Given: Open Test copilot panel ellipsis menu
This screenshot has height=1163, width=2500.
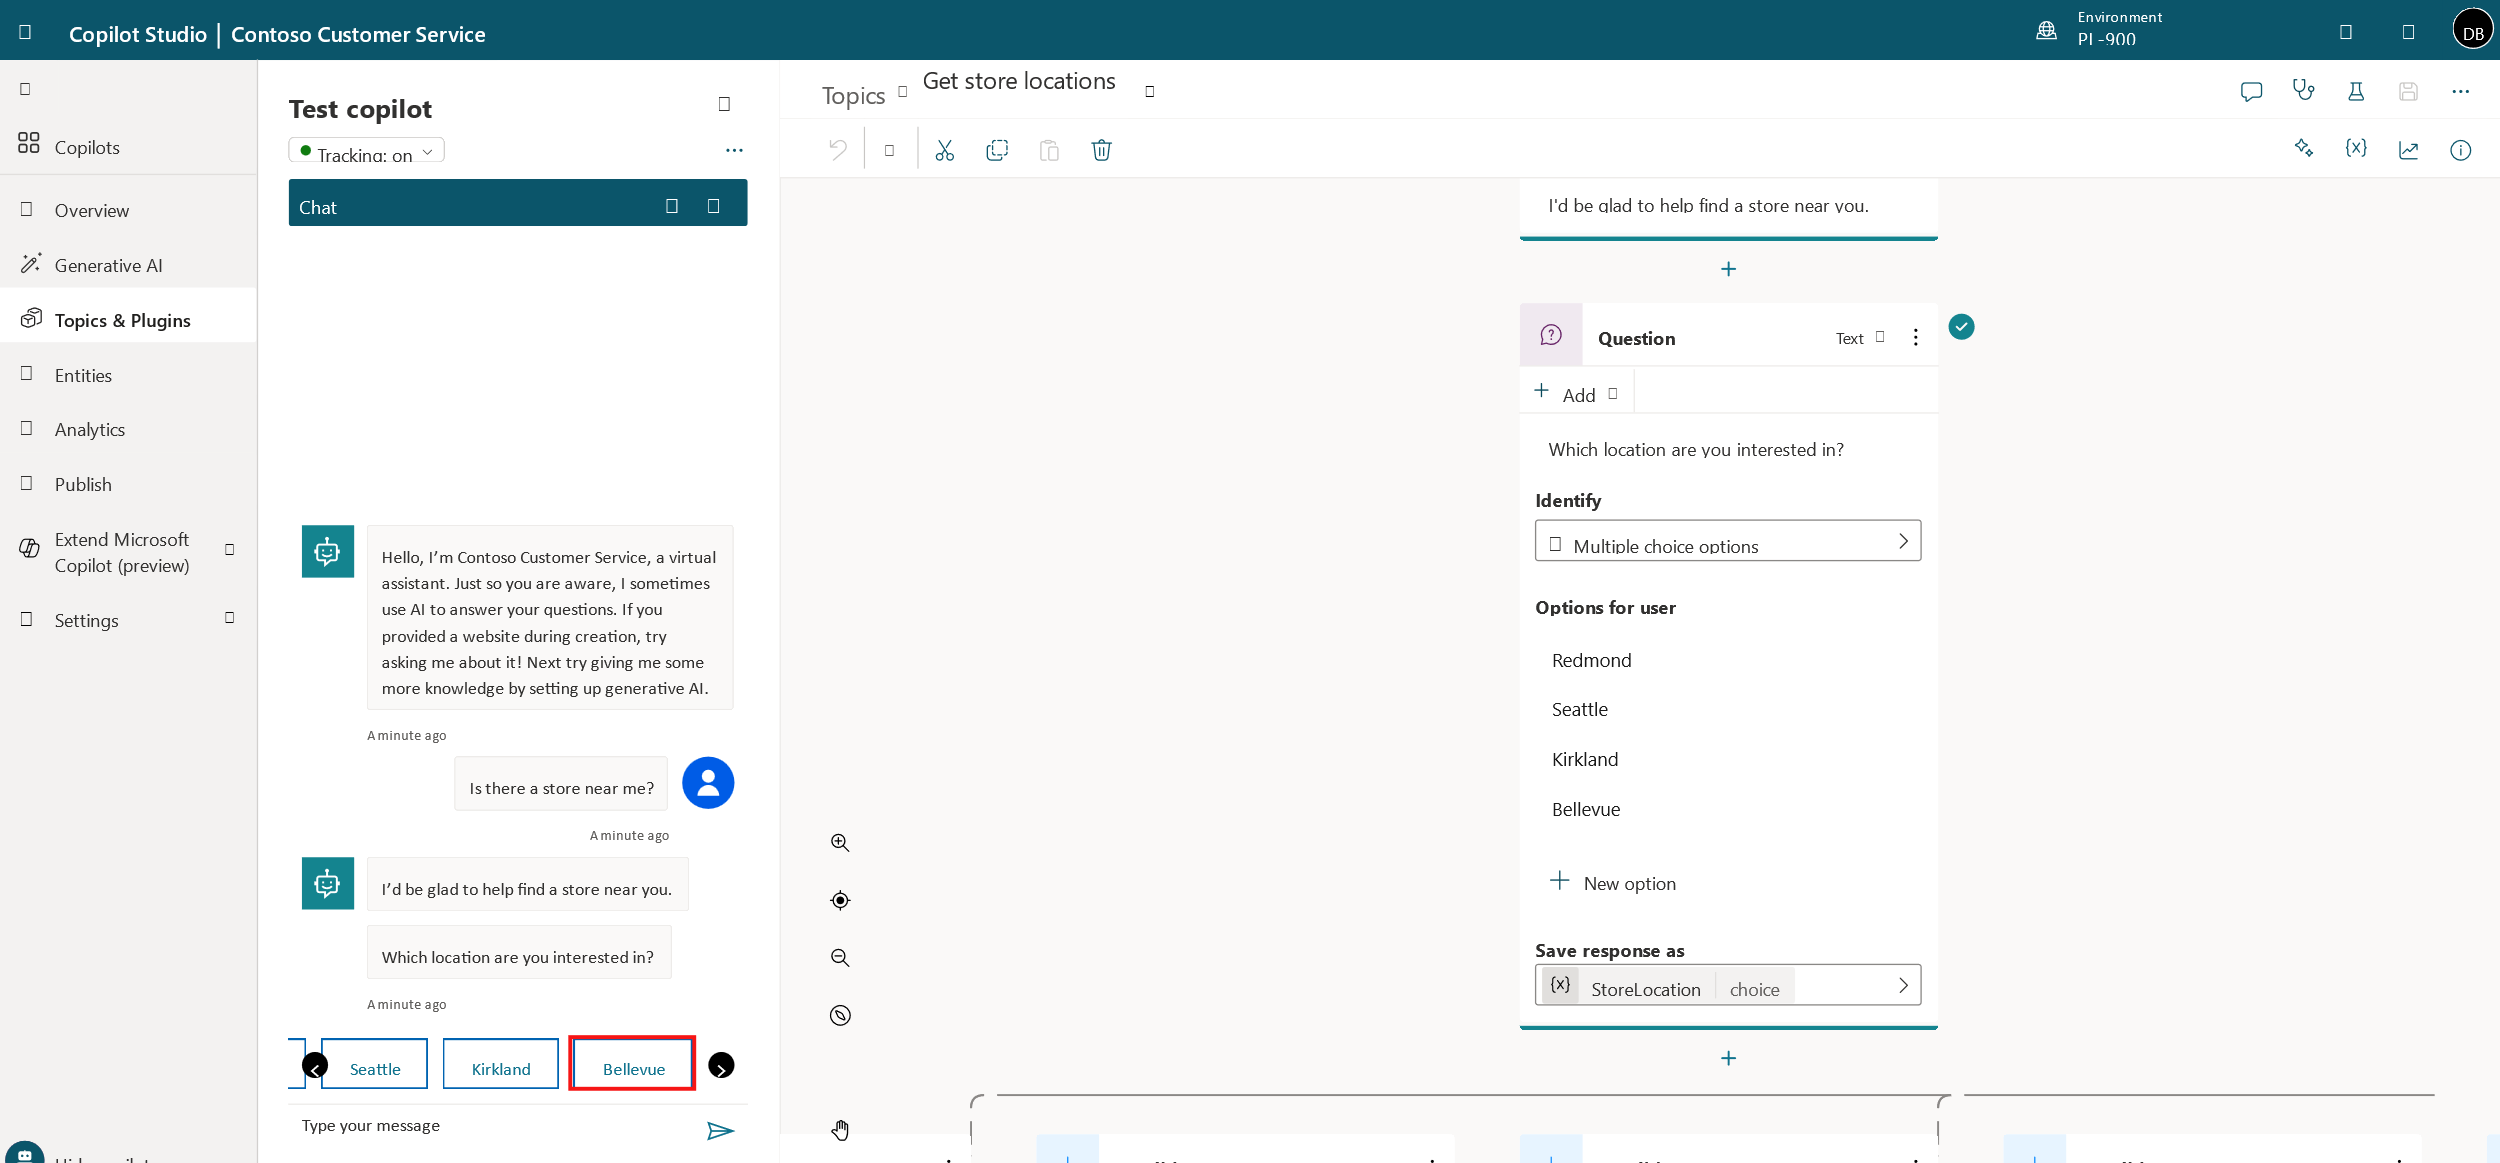Looking at the screenshot, I should point(734,150).
